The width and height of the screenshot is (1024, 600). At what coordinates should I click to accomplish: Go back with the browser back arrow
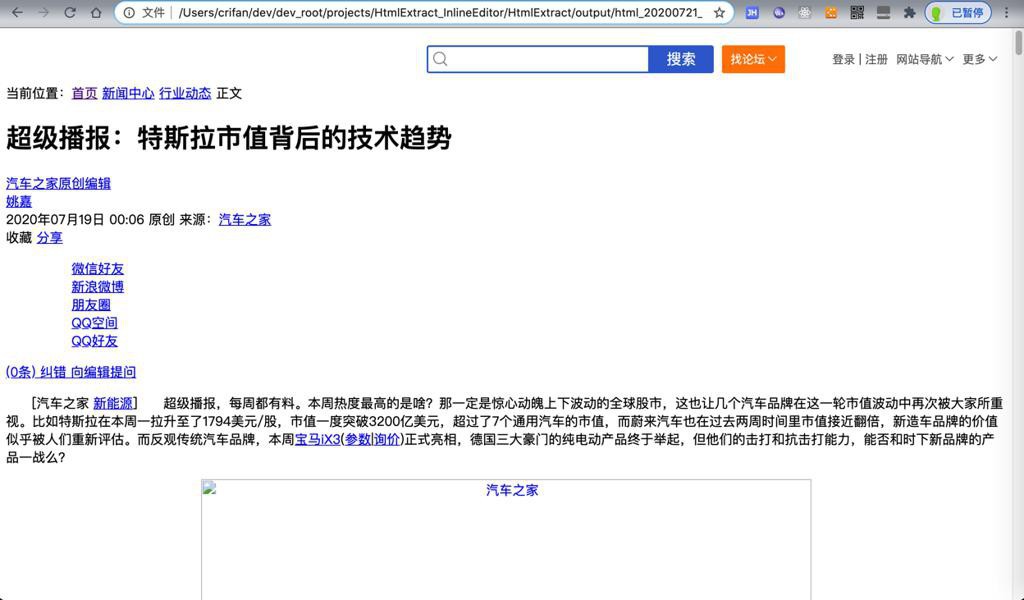click(18, 12)
